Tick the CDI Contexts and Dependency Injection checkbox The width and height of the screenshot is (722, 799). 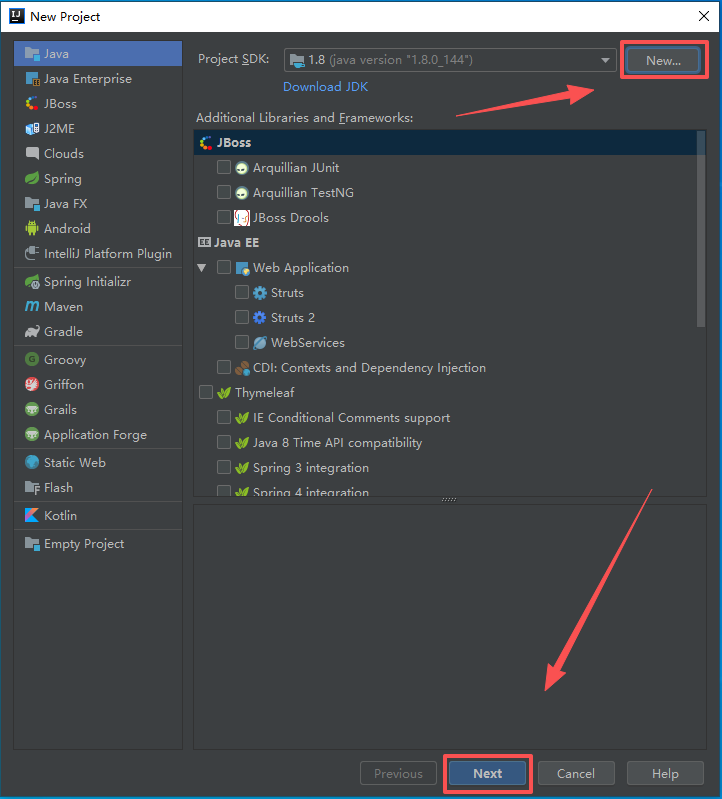click(224, 367)
